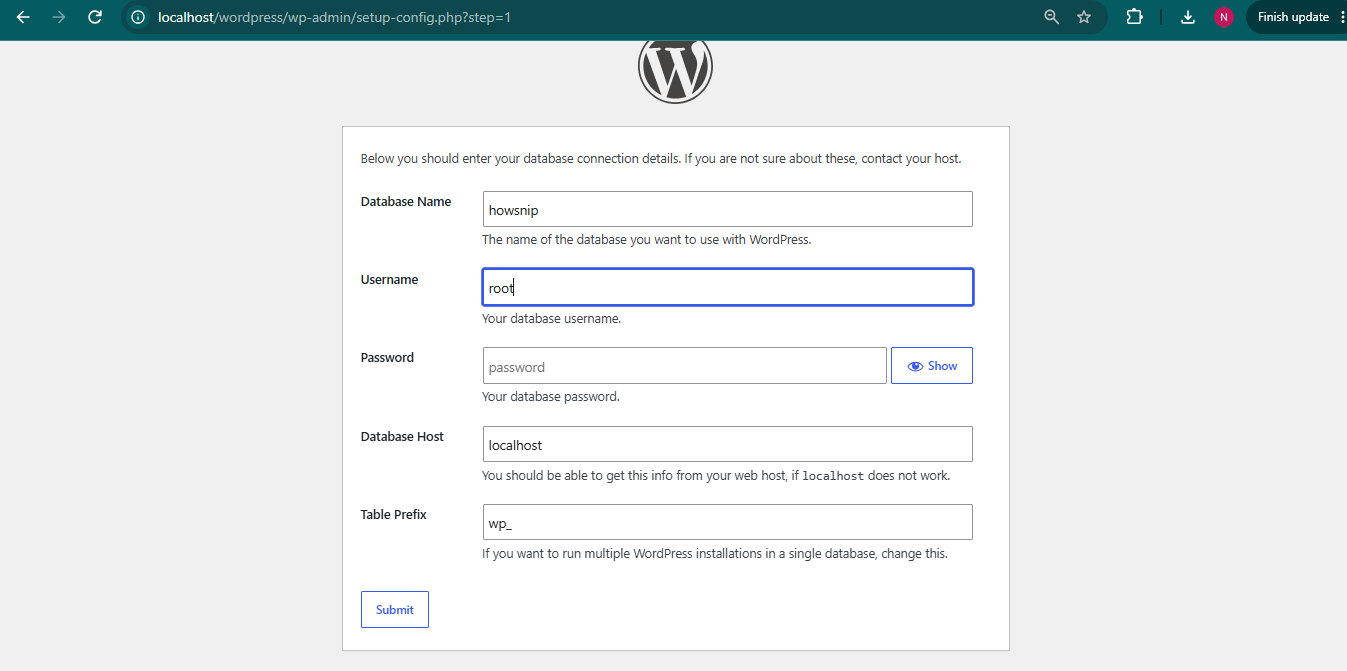Click the Finish update button
Image resolution: width=1347 pixels, height=671 pixels.
coord(1293,17)
